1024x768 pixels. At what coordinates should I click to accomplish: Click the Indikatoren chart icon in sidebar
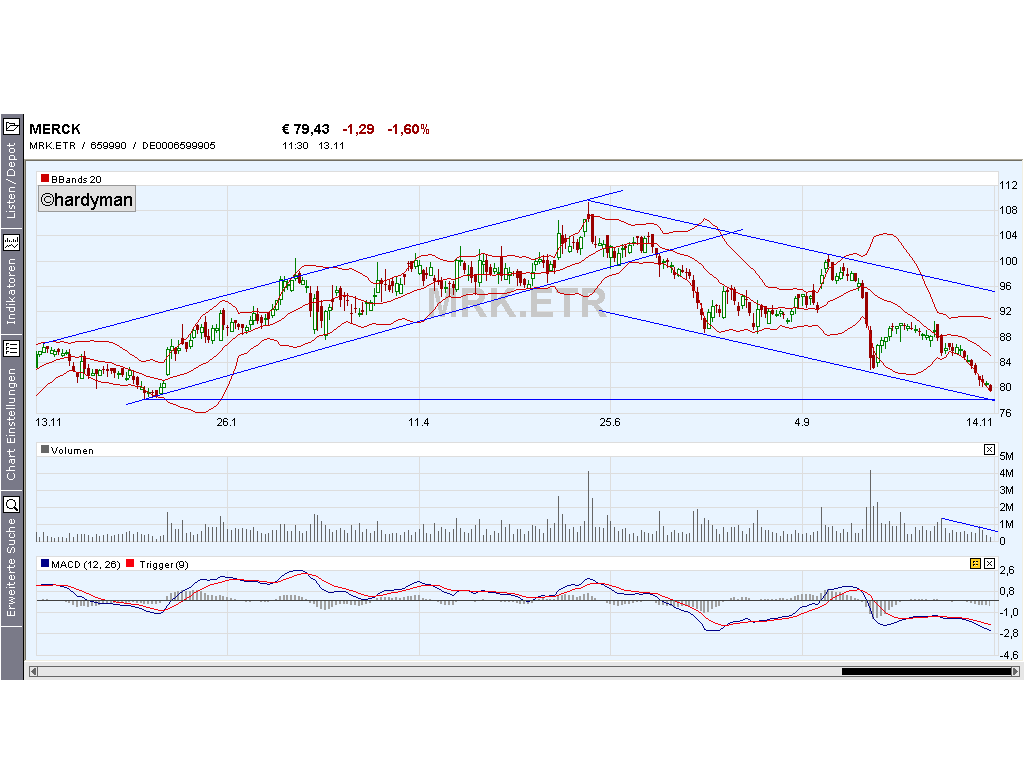coord(13,241)
